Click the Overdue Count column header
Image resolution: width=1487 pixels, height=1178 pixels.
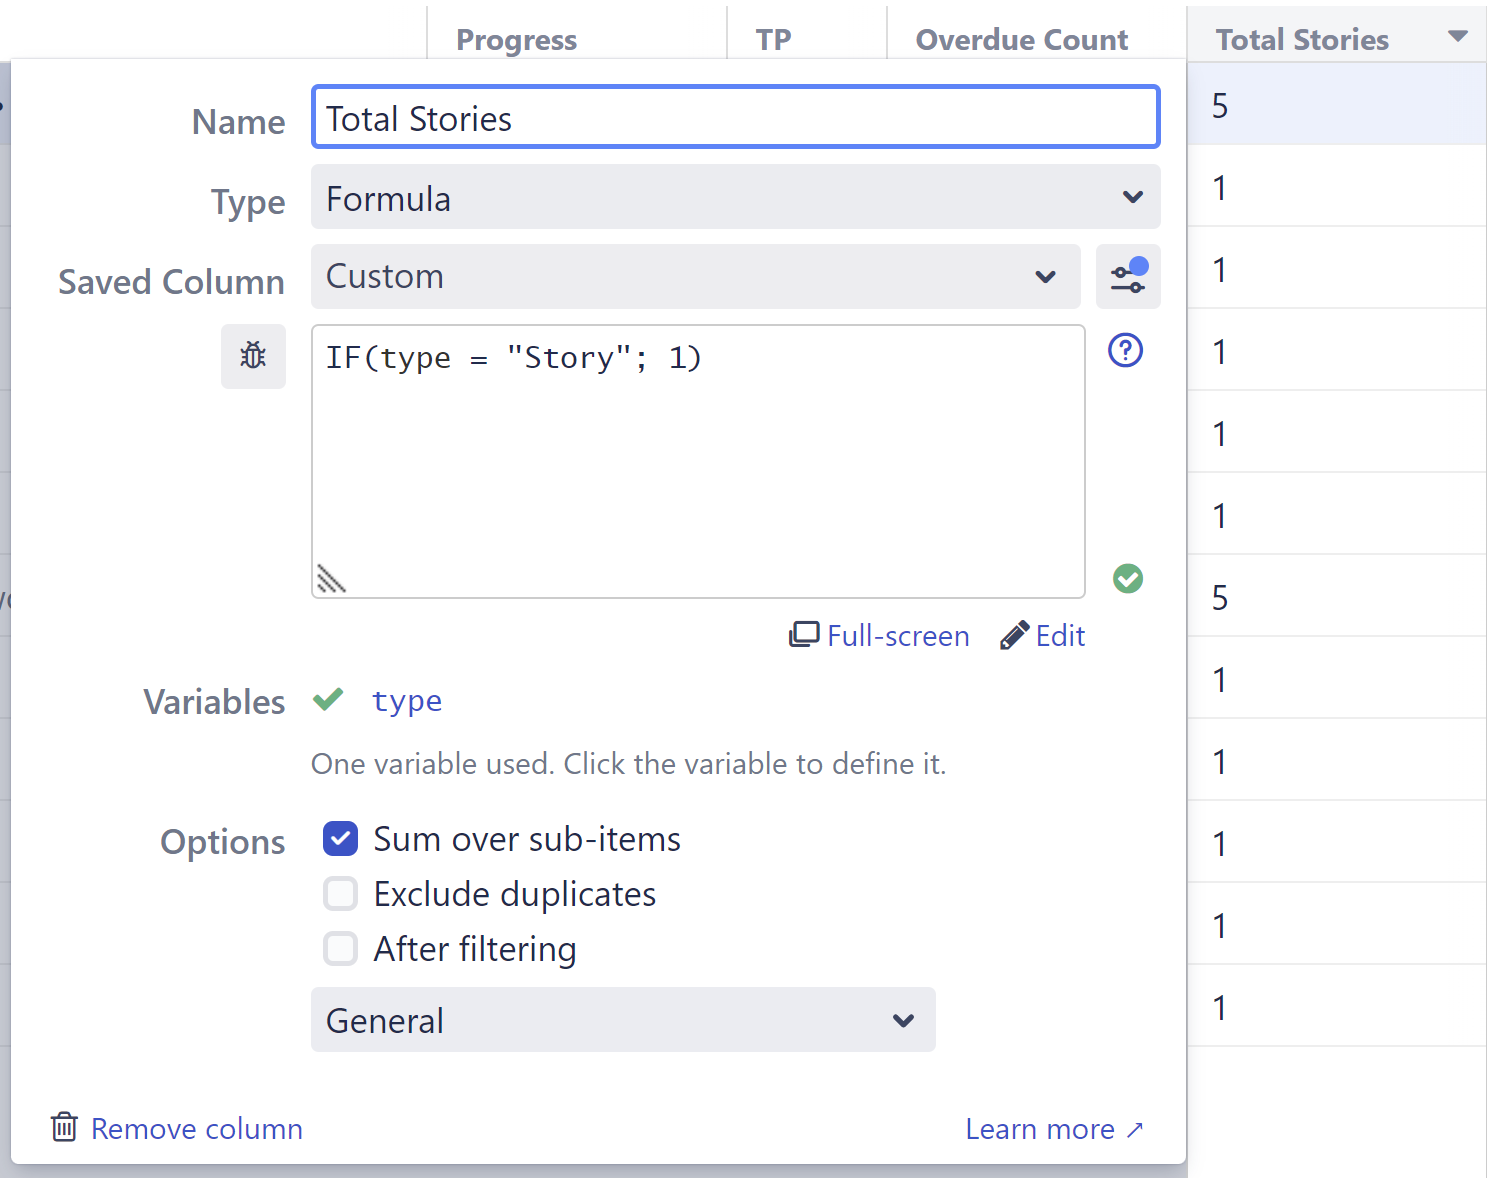1021,39
